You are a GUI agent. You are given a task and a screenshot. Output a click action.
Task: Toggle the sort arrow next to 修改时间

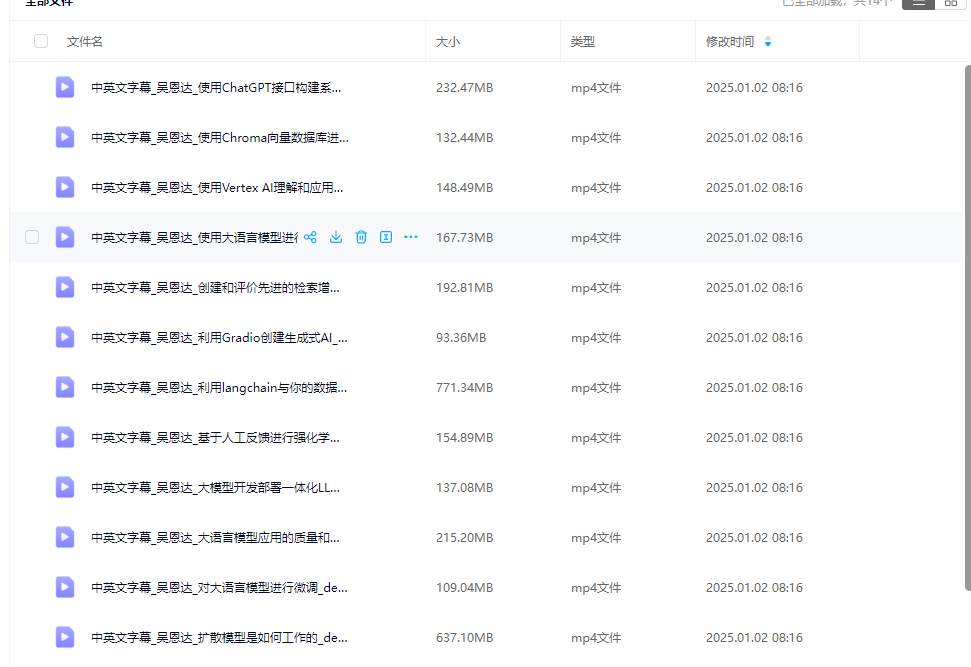[x=768, y=41]
